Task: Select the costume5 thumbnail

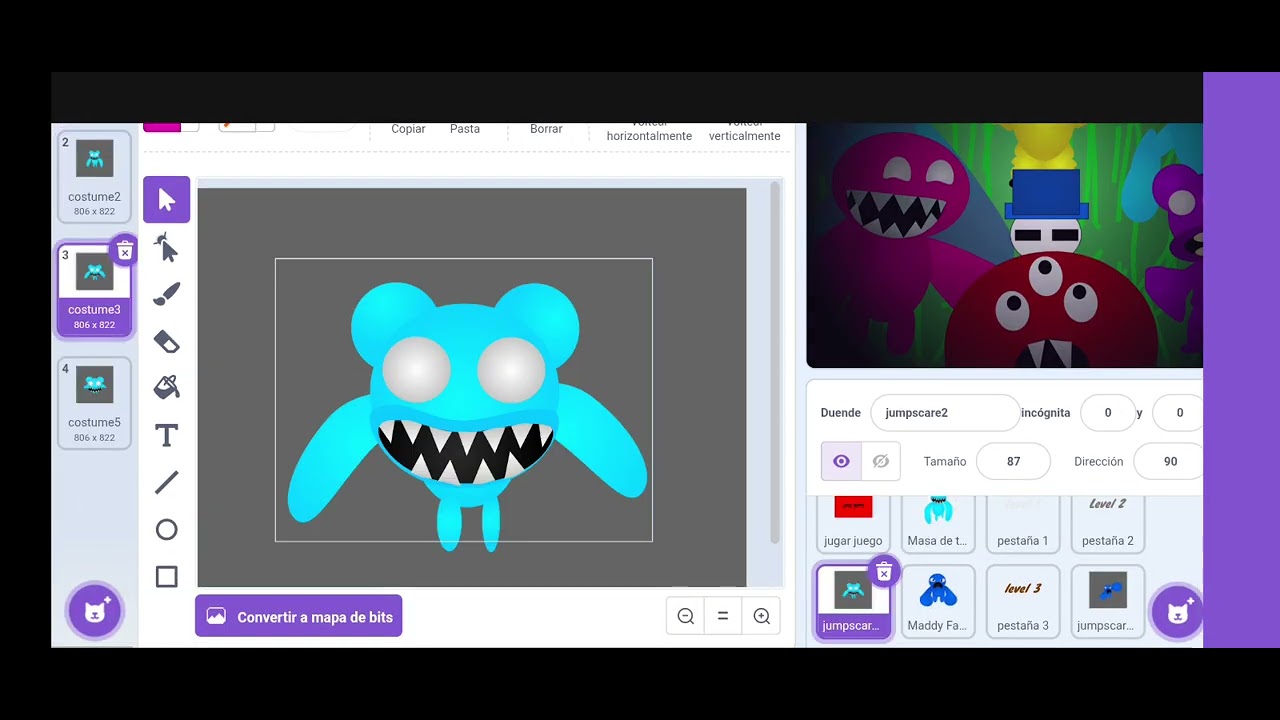Action: tap(94, 403)
